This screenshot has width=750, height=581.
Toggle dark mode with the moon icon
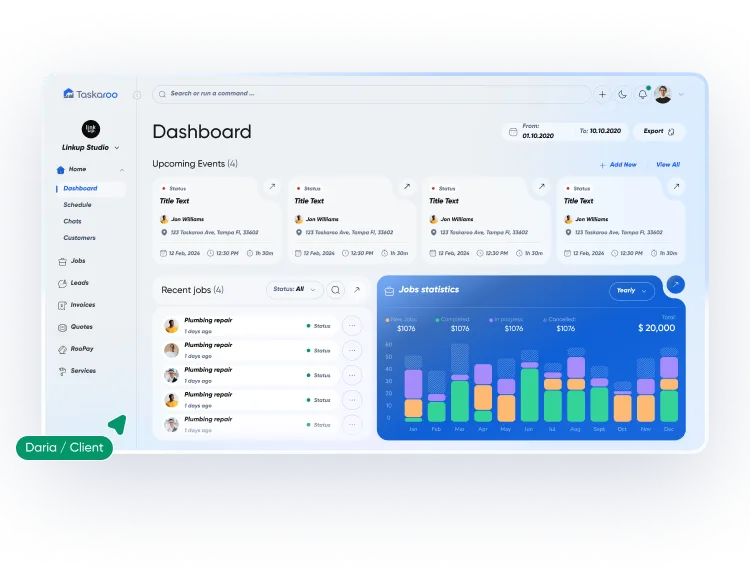622,95
